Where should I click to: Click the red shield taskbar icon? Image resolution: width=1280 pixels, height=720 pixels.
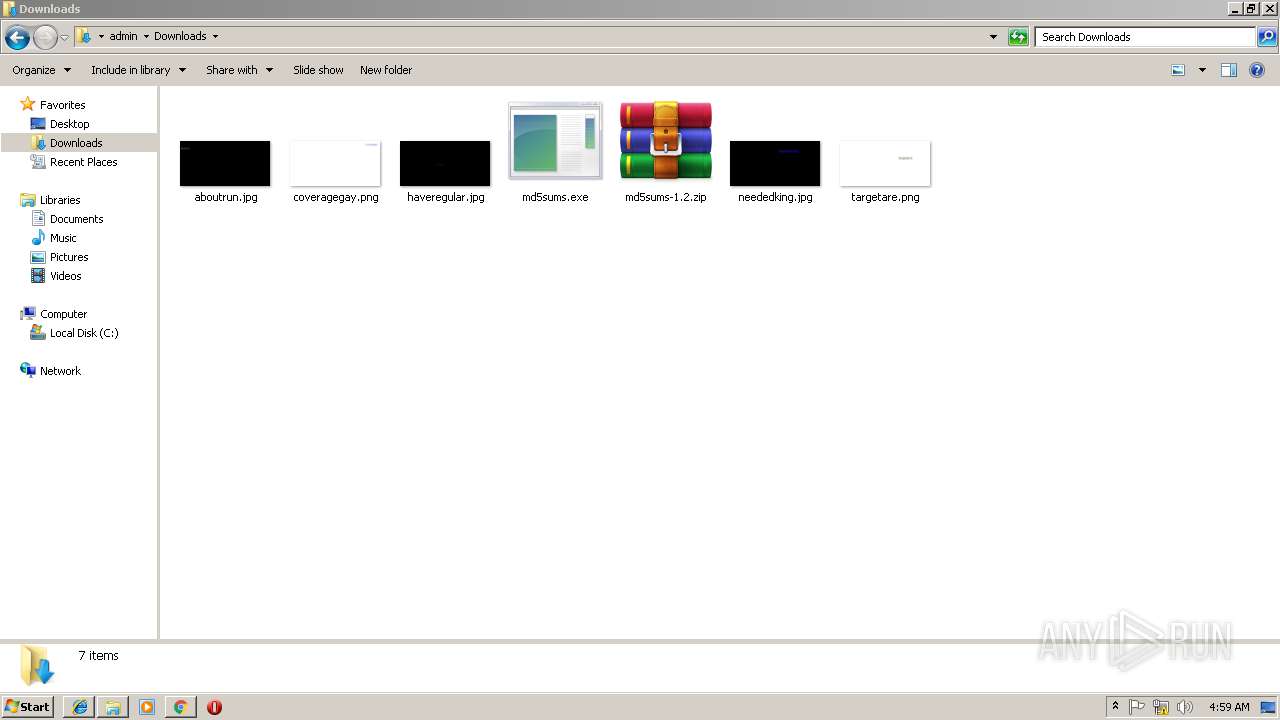coord(214,707)
